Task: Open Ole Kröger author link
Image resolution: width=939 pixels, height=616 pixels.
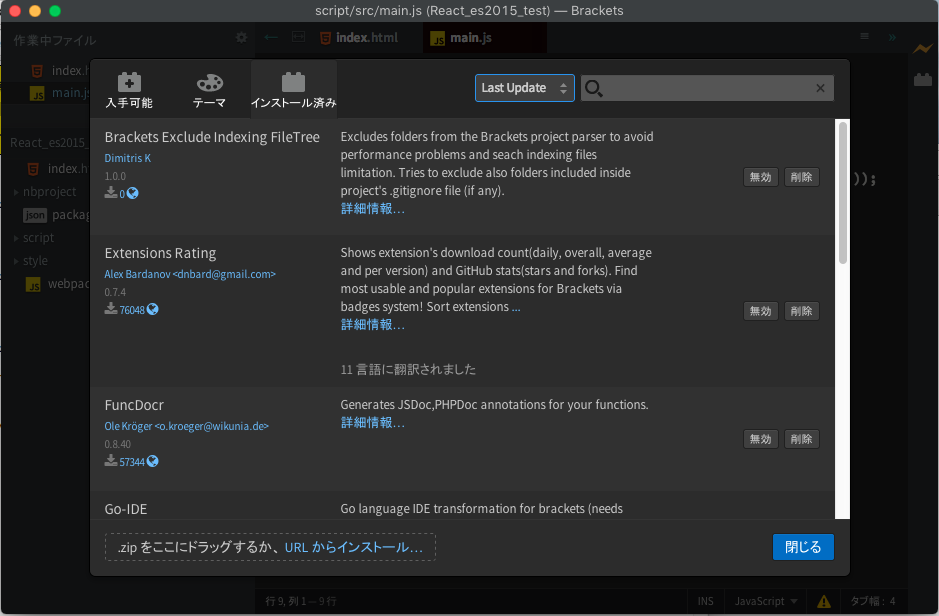Action: tap(186, 426)
